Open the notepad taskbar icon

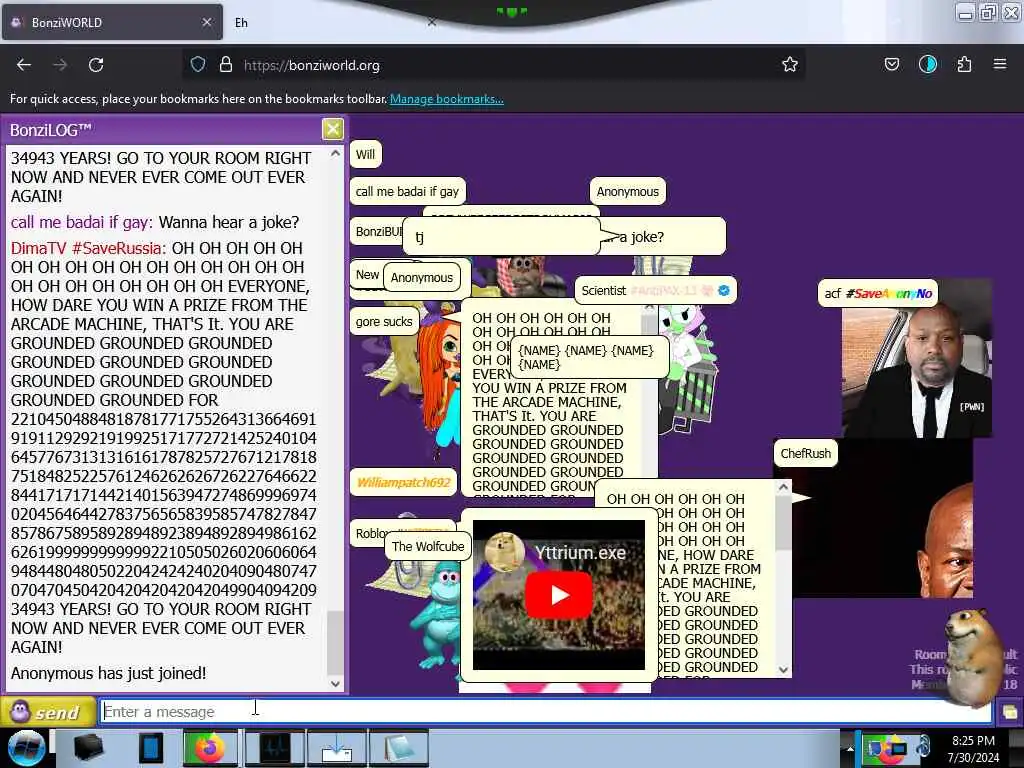pos(399,748)
